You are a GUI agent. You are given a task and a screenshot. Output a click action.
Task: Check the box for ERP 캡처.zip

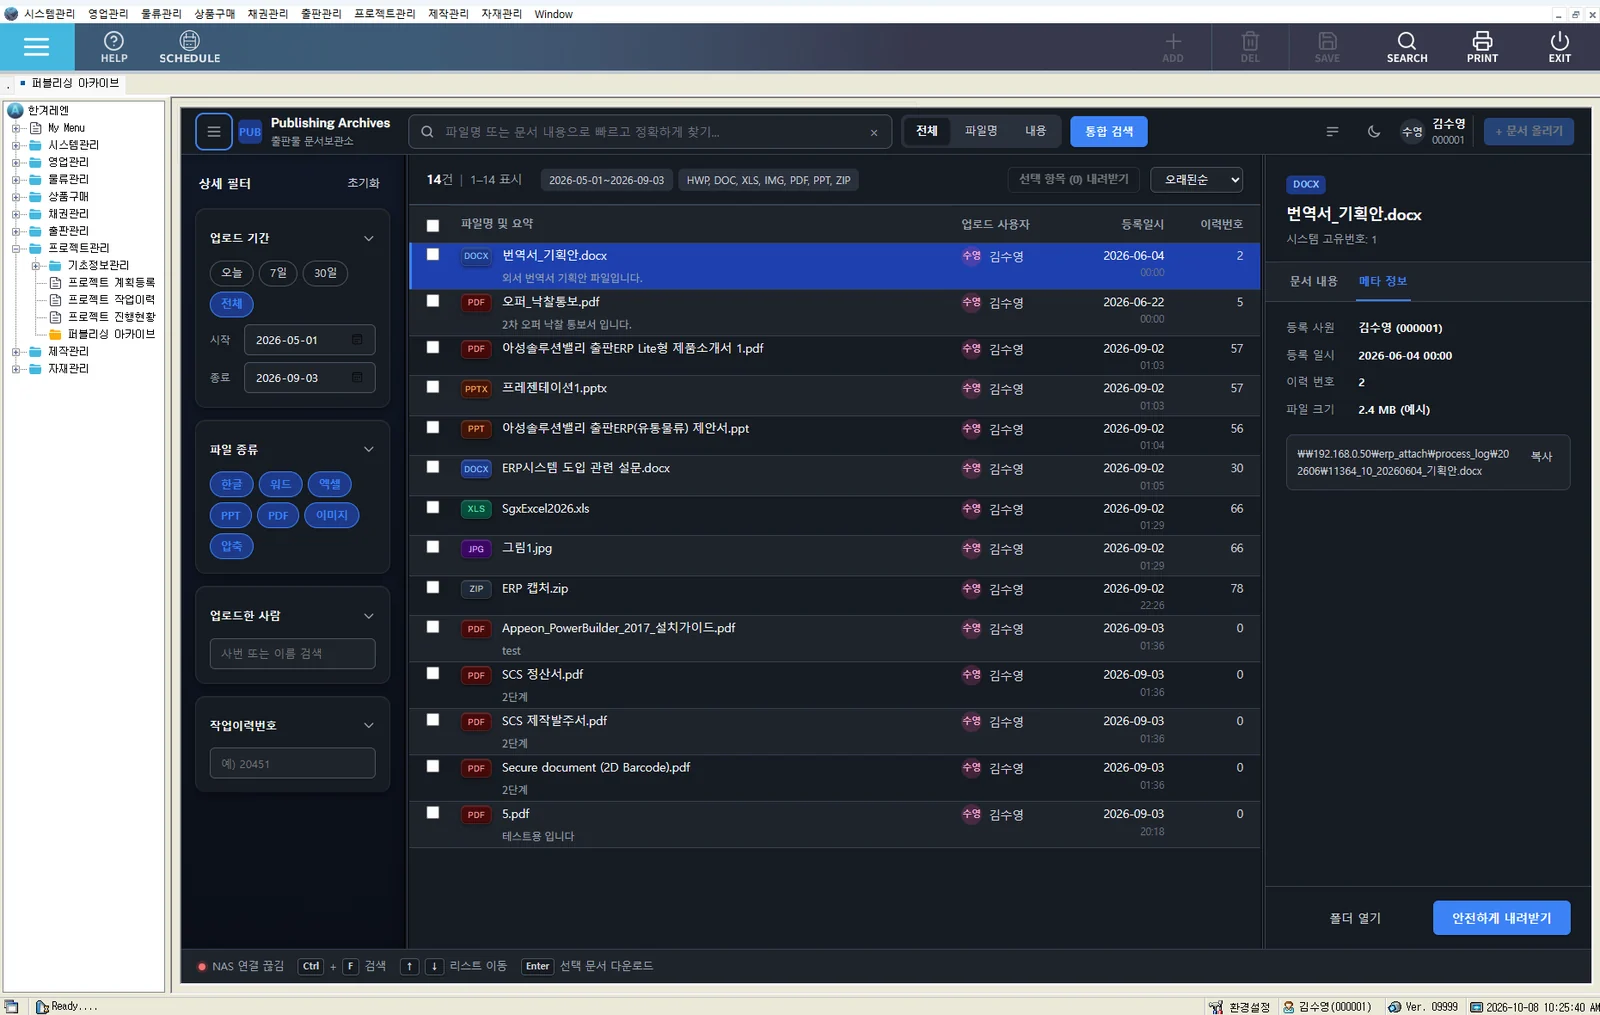pyautogui.click(x=433, y=587)
